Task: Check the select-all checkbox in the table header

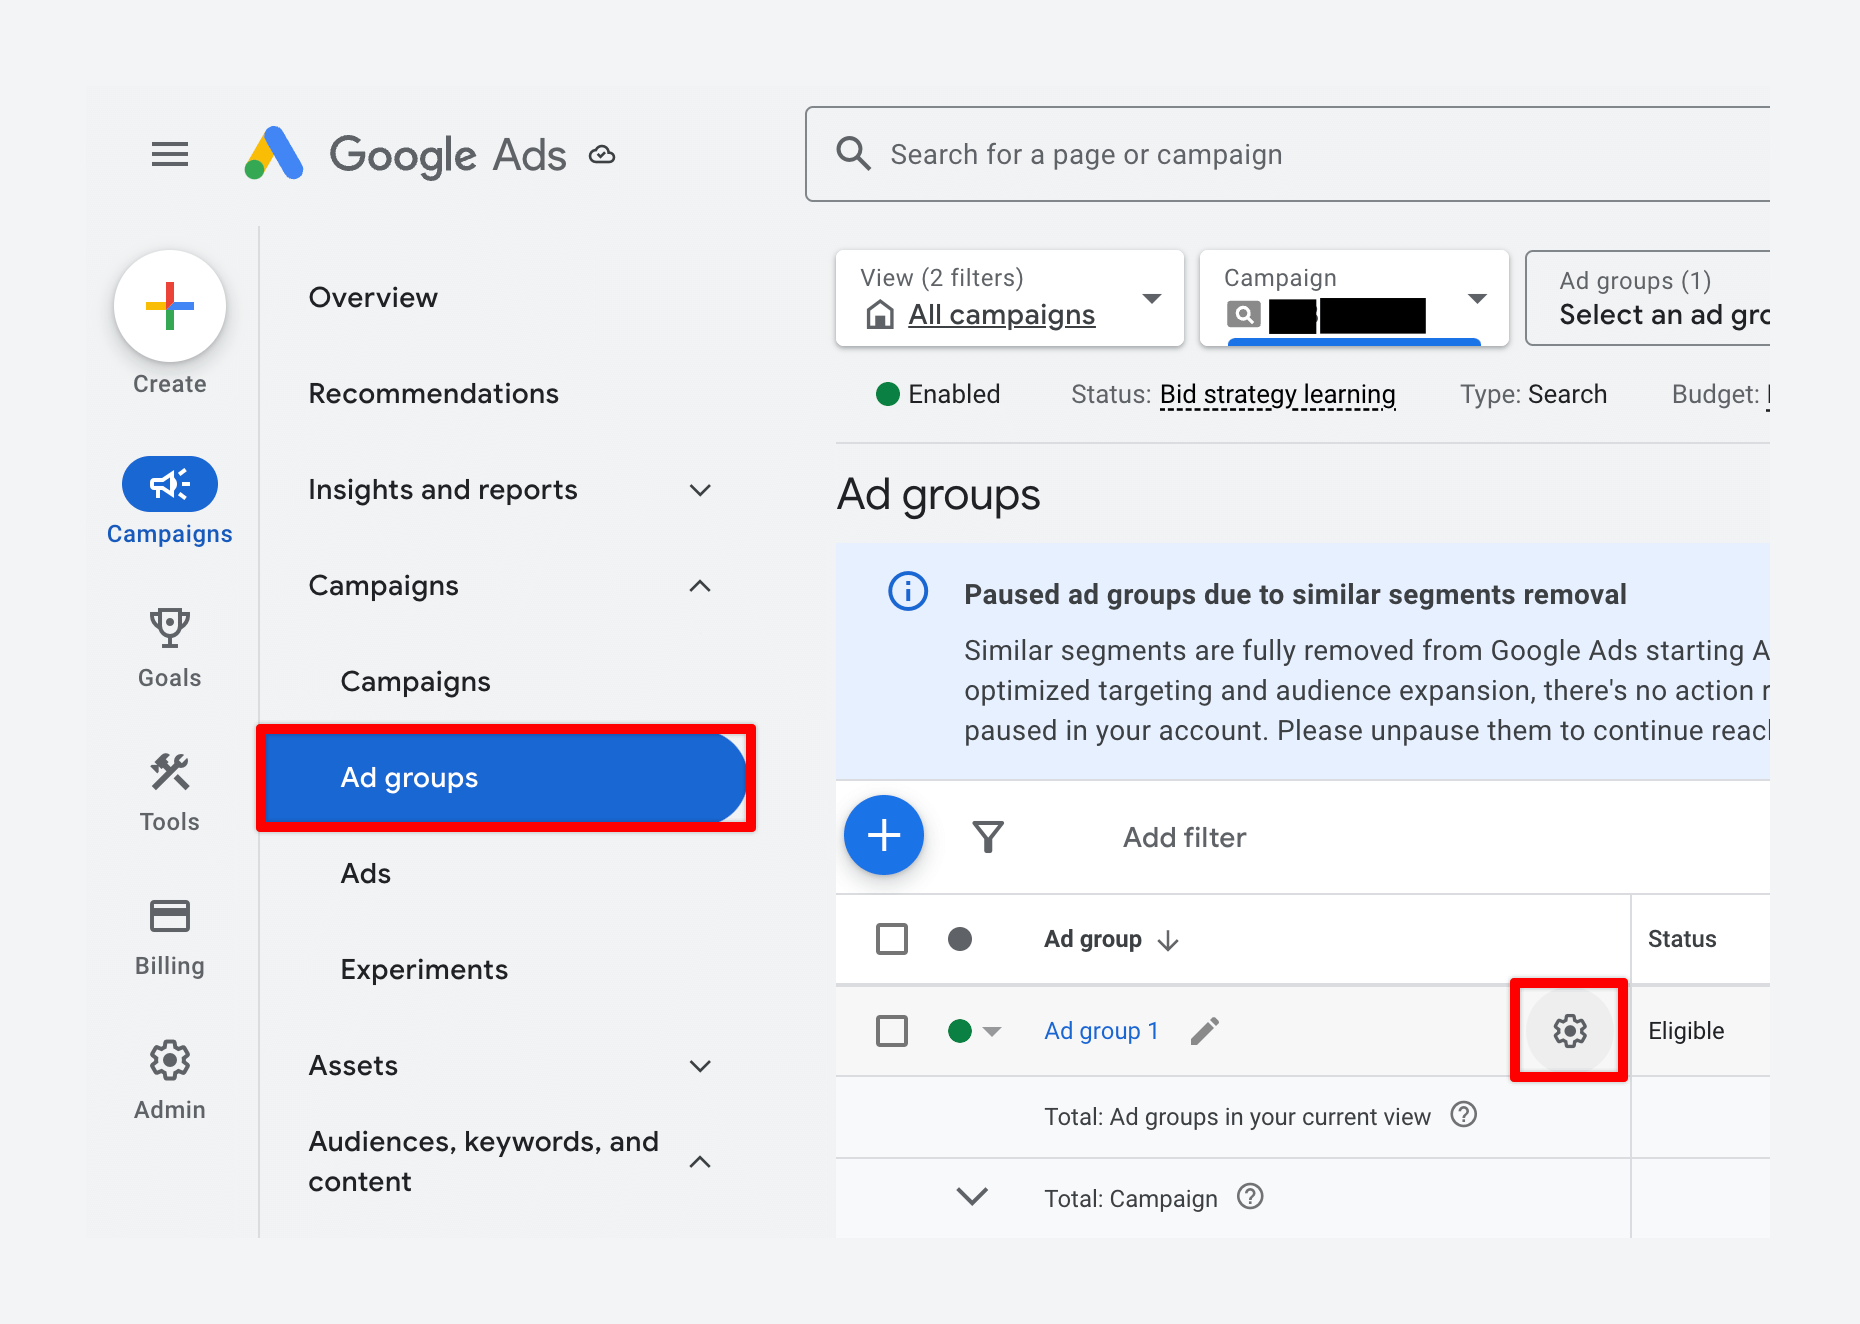Action: pyautogui.click(x=891, y=939)
